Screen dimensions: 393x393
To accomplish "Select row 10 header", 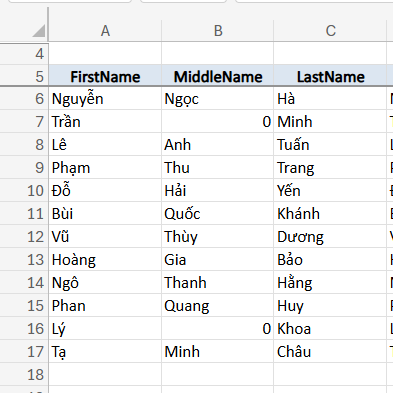I will coord(24,191).
